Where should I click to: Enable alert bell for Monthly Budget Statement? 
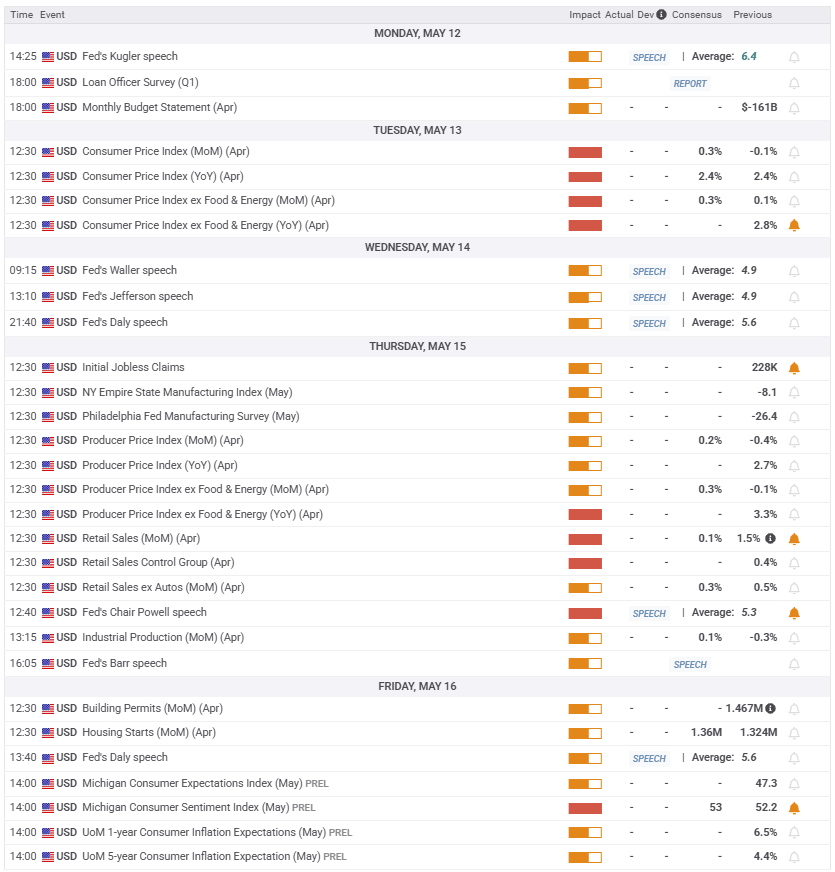tap(794, 108)
